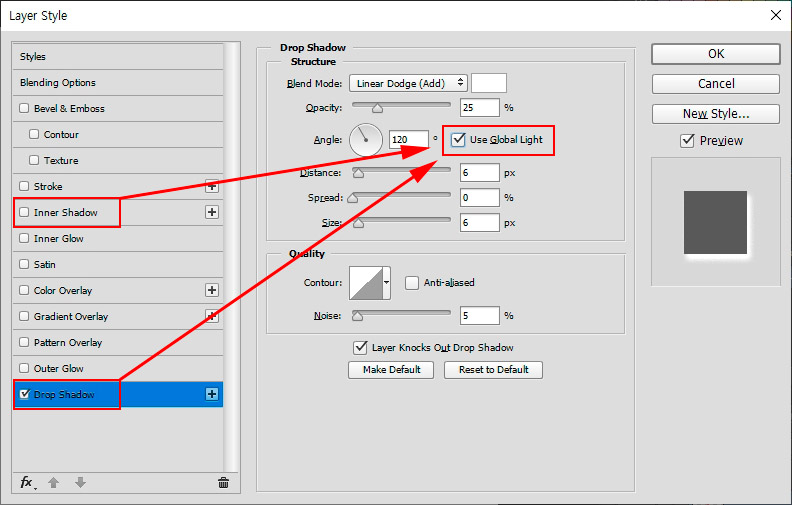Add another Stroke with plus icon
Viewport: 792px width, 505px height.
click(212, 186)
